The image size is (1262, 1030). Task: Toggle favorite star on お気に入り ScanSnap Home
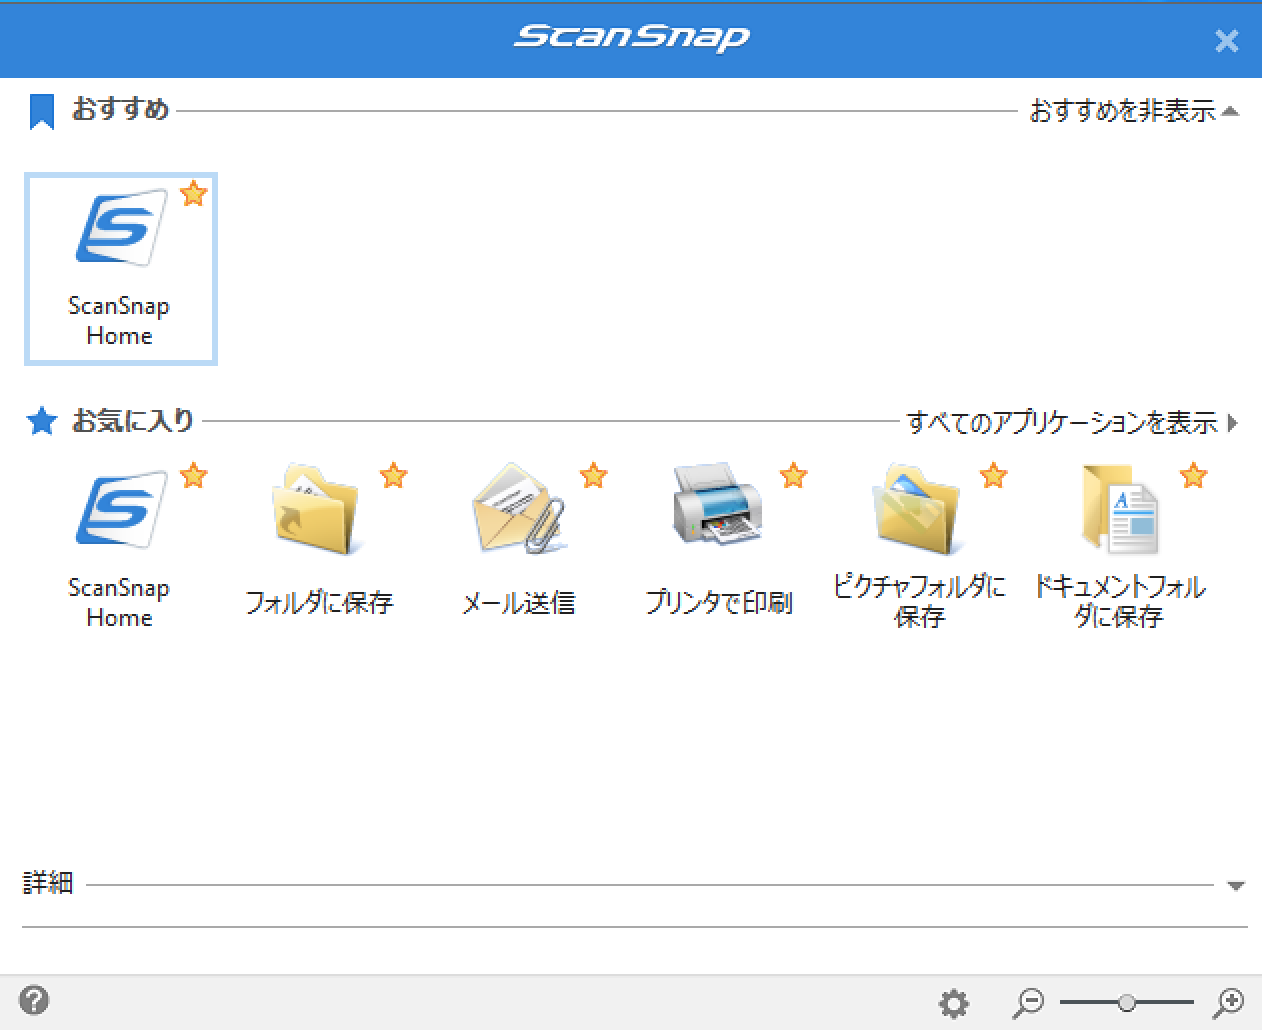tap(194, 475)
